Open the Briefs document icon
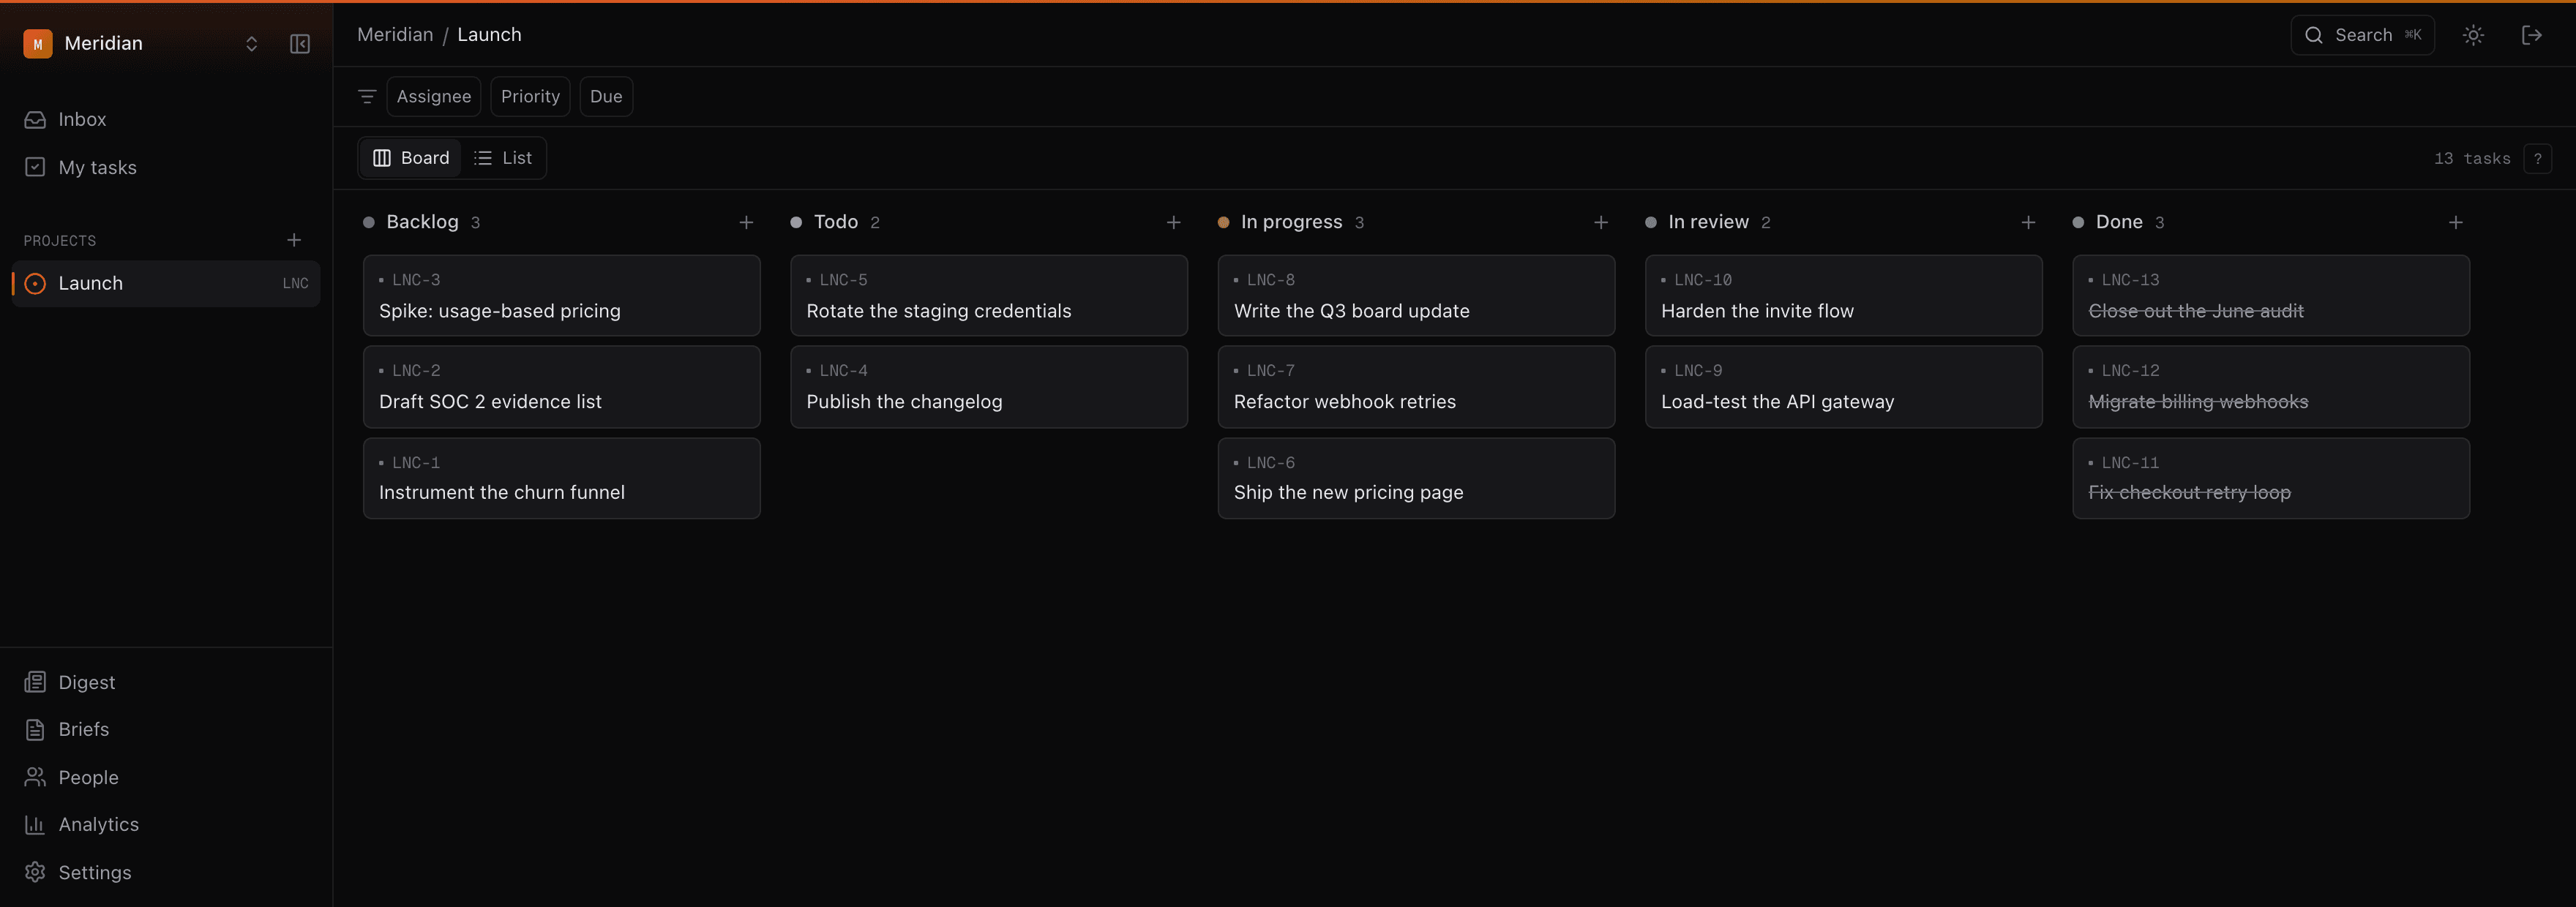 point(35,729)
